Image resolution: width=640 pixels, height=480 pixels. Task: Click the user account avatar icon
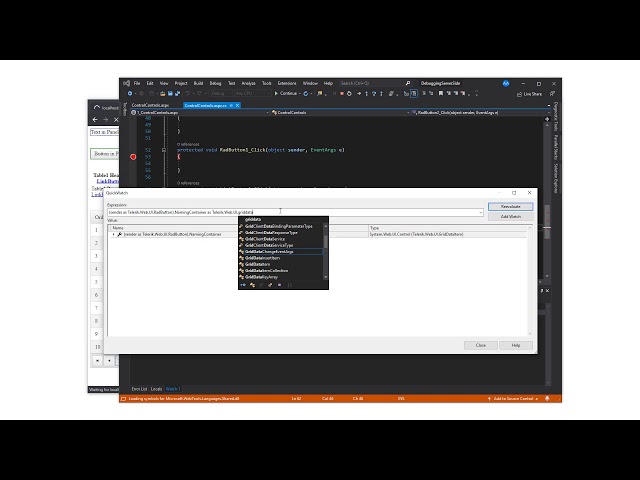[x=506, y=83]
